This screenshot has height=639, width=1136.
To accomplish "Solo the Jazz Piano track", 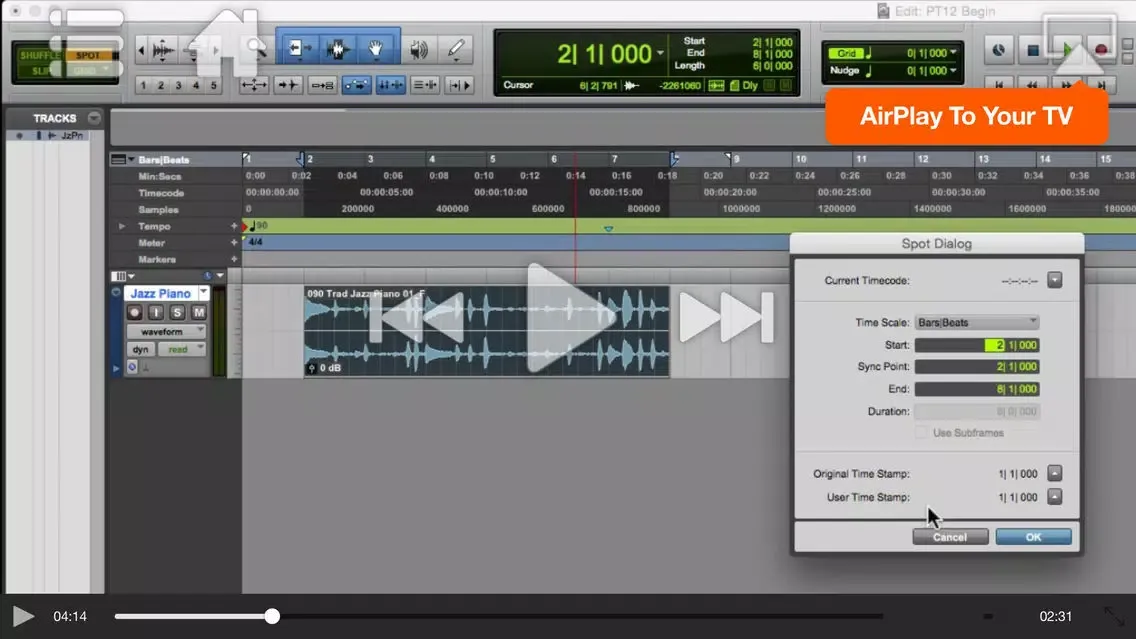I will [177, 312].
